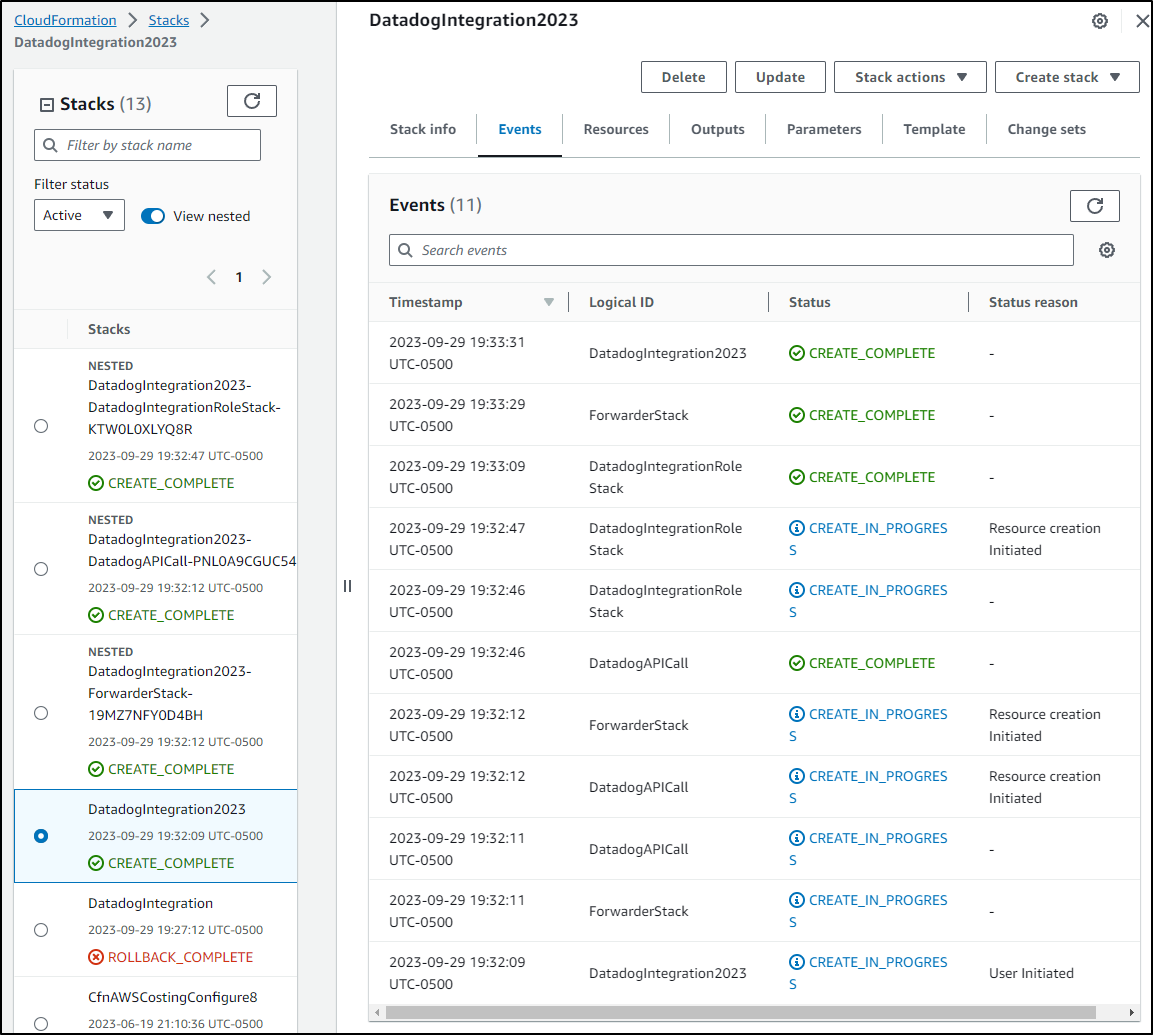Click the Logical ID column header

tap(621, 302)
